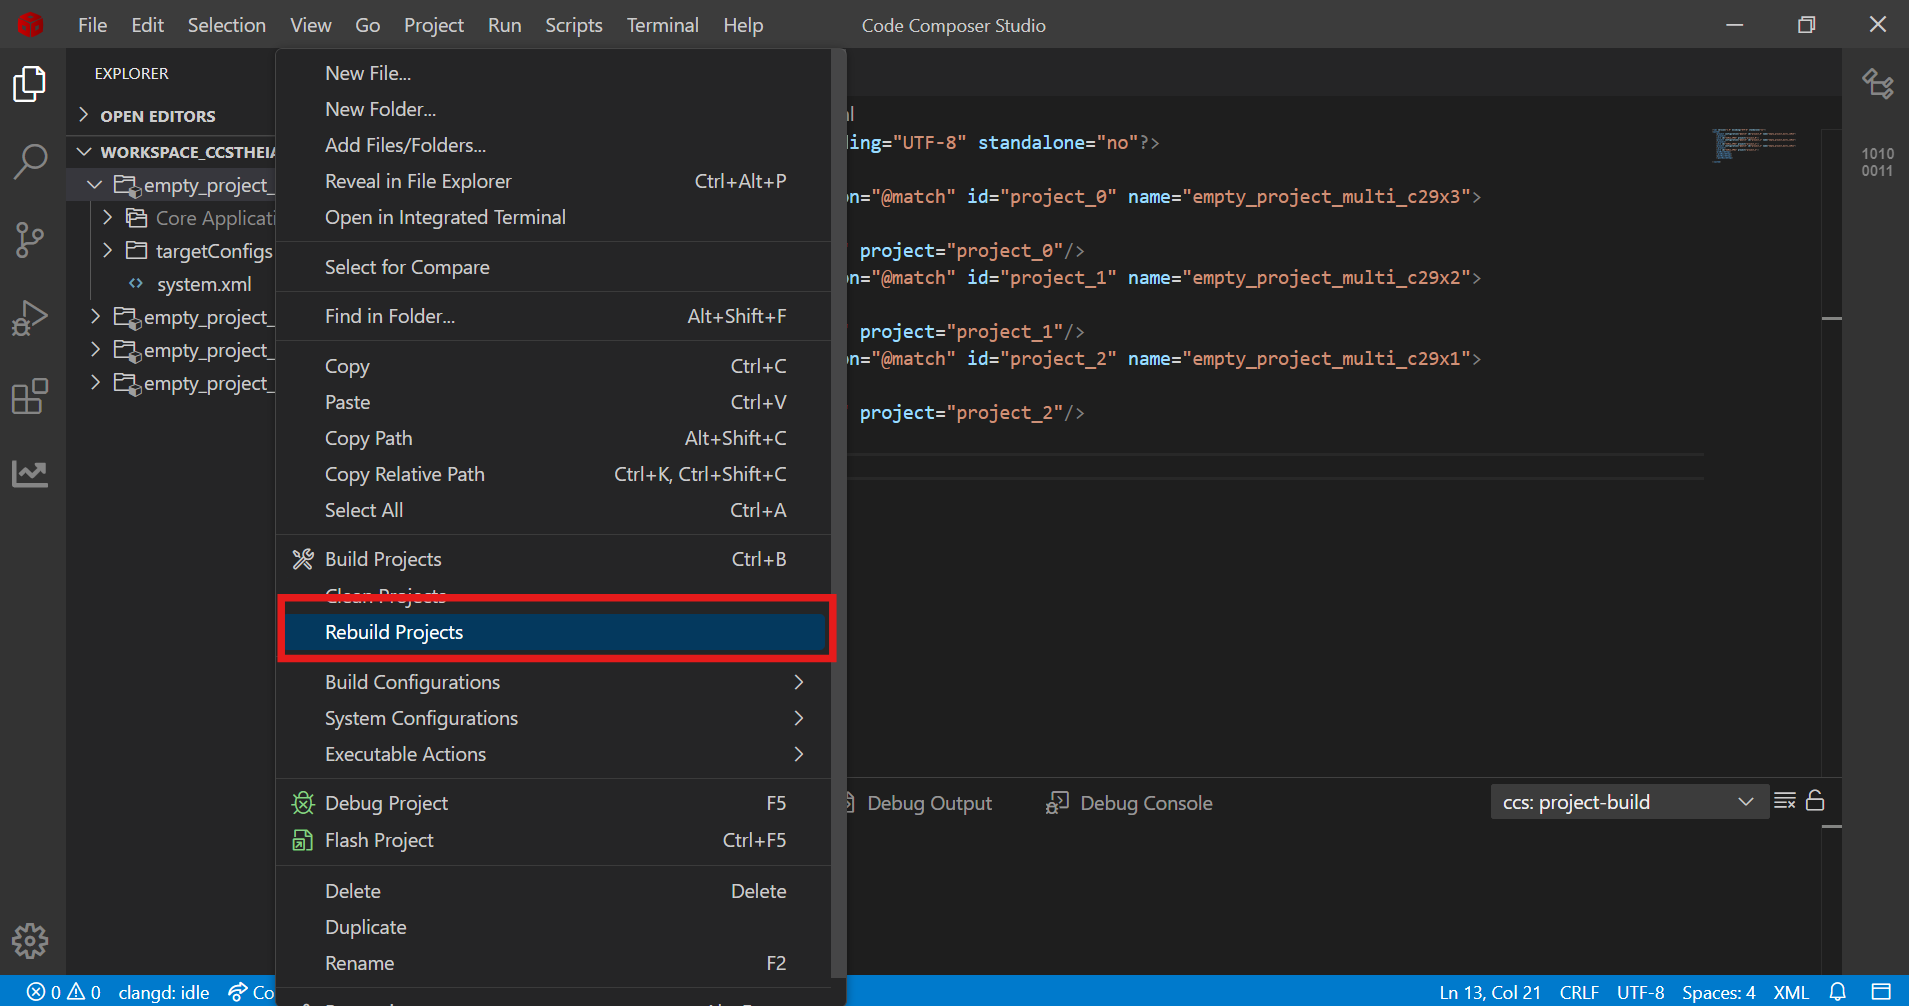Open the graph chart view icon
The image size is (1909, 1006).
[30, 473]
